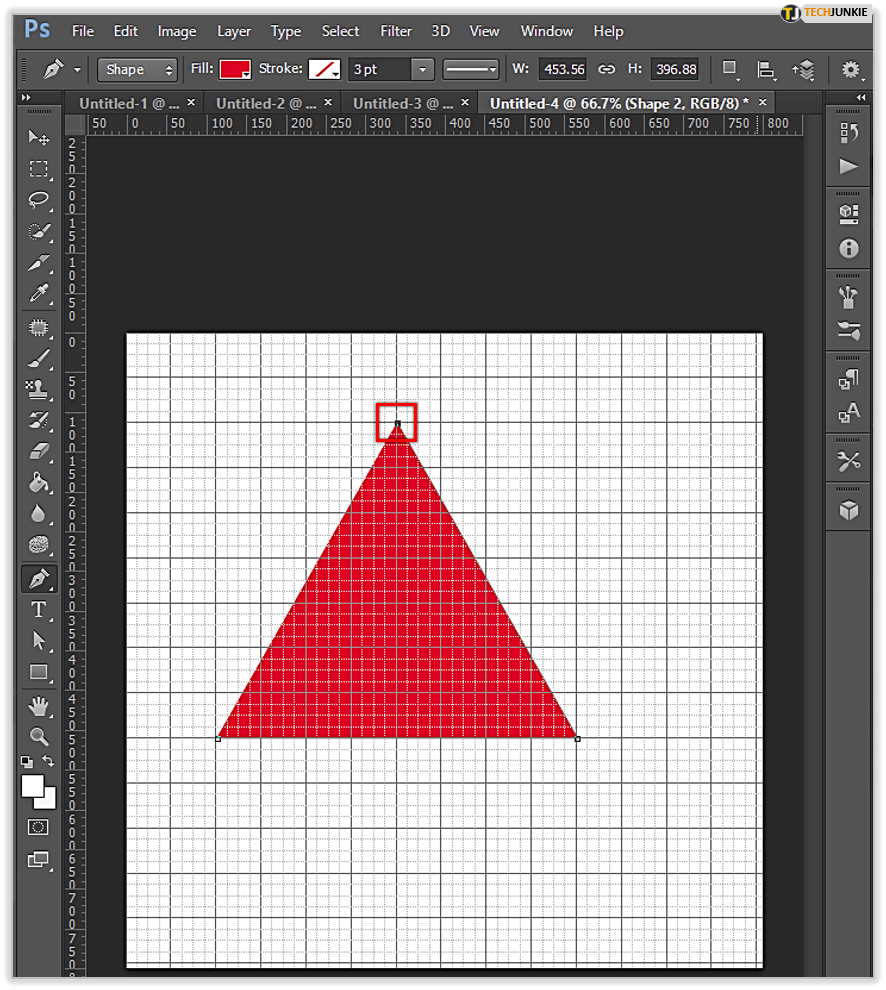
Task: Open the Brush Presets panel icon
Action: tap(849, 330)
